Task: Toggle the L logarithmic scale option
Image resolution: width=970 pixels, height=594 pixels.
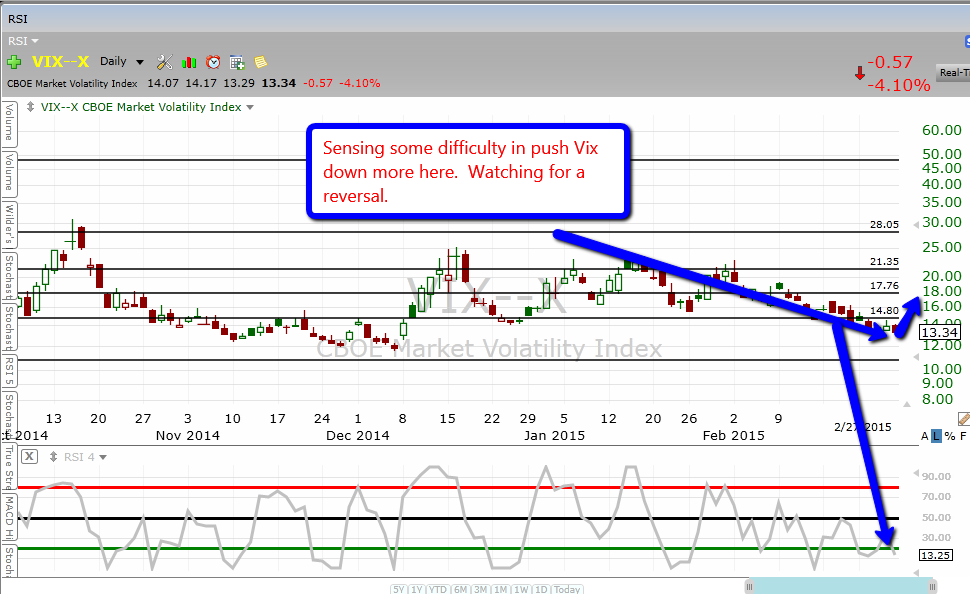Action: [936, 436]
